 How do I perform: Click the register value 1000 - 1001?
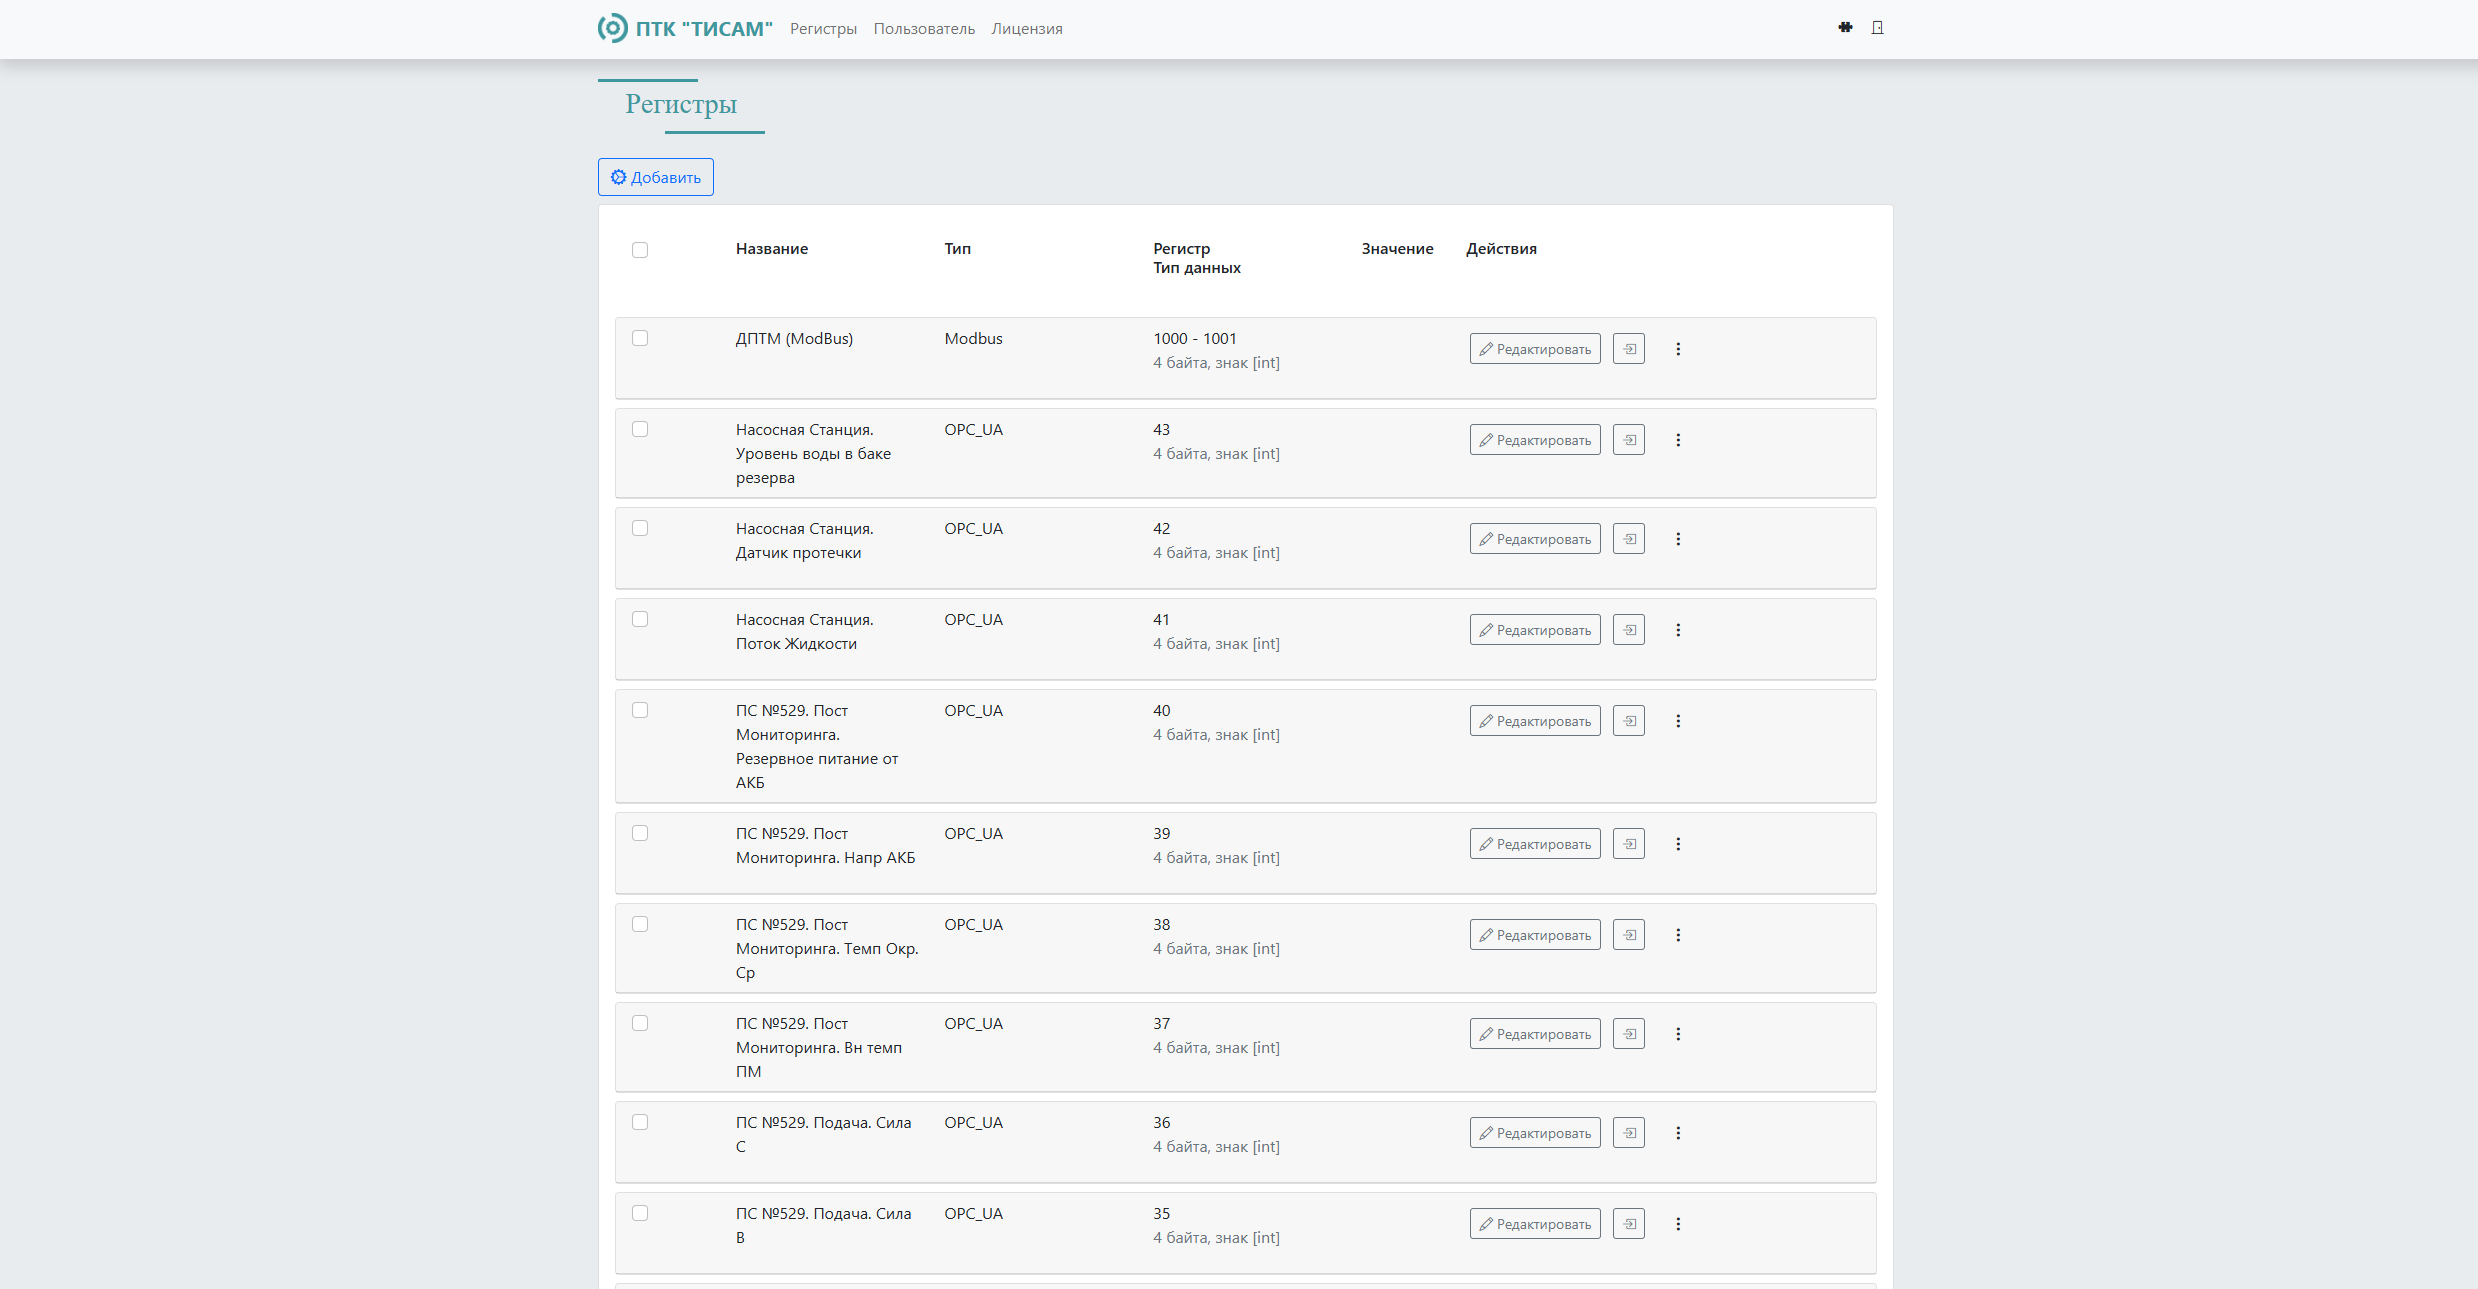1195,339
